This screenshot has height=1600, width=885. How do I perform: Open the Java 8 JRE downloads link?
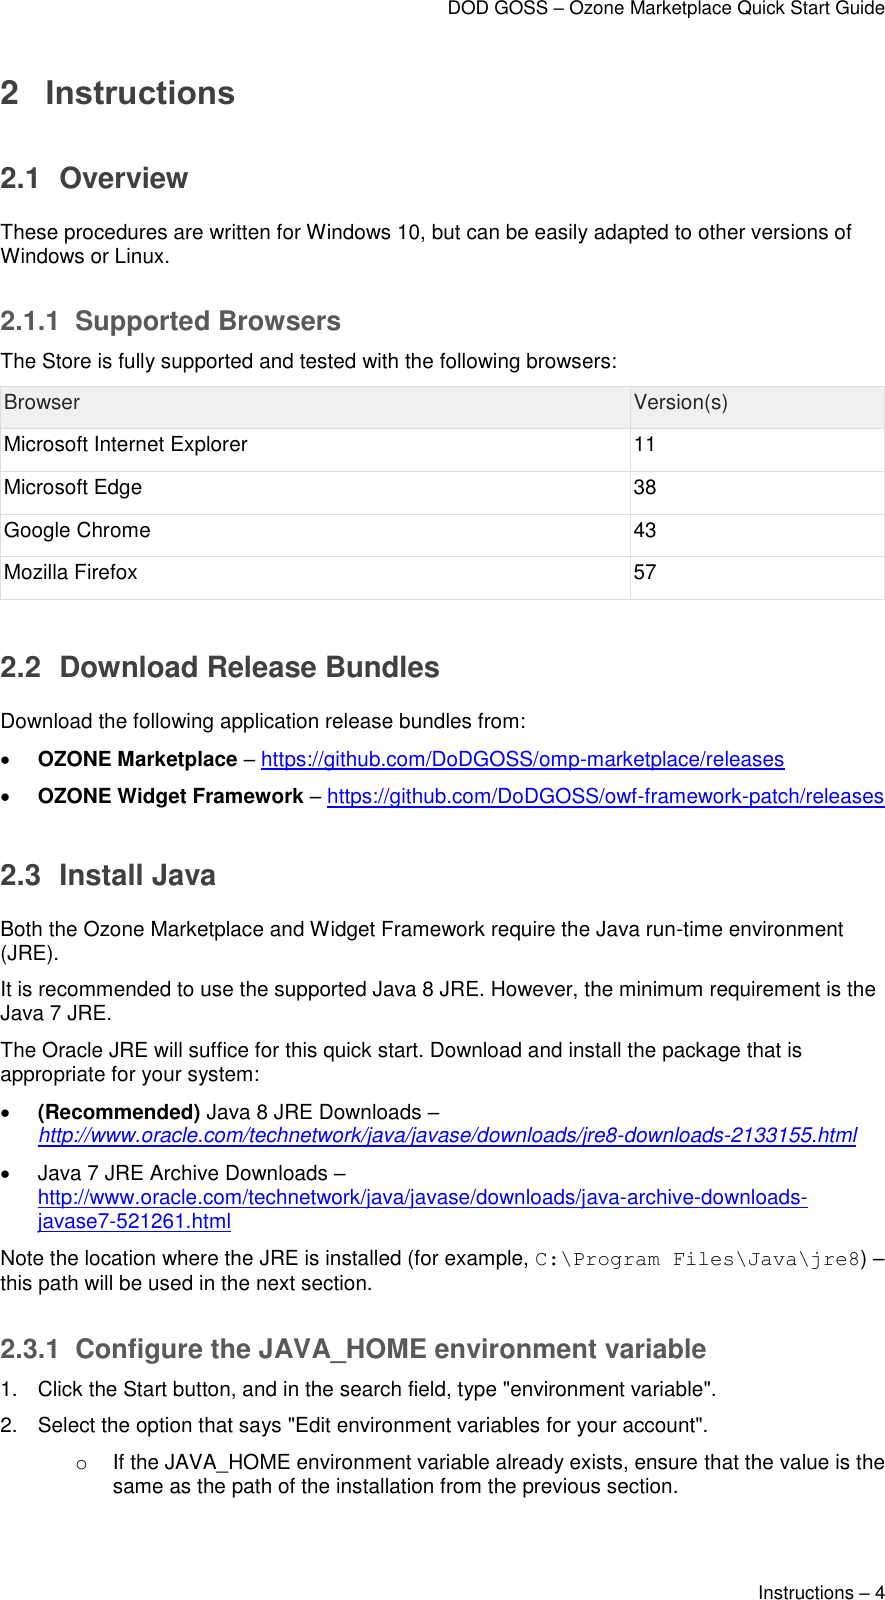(447, 1135)
